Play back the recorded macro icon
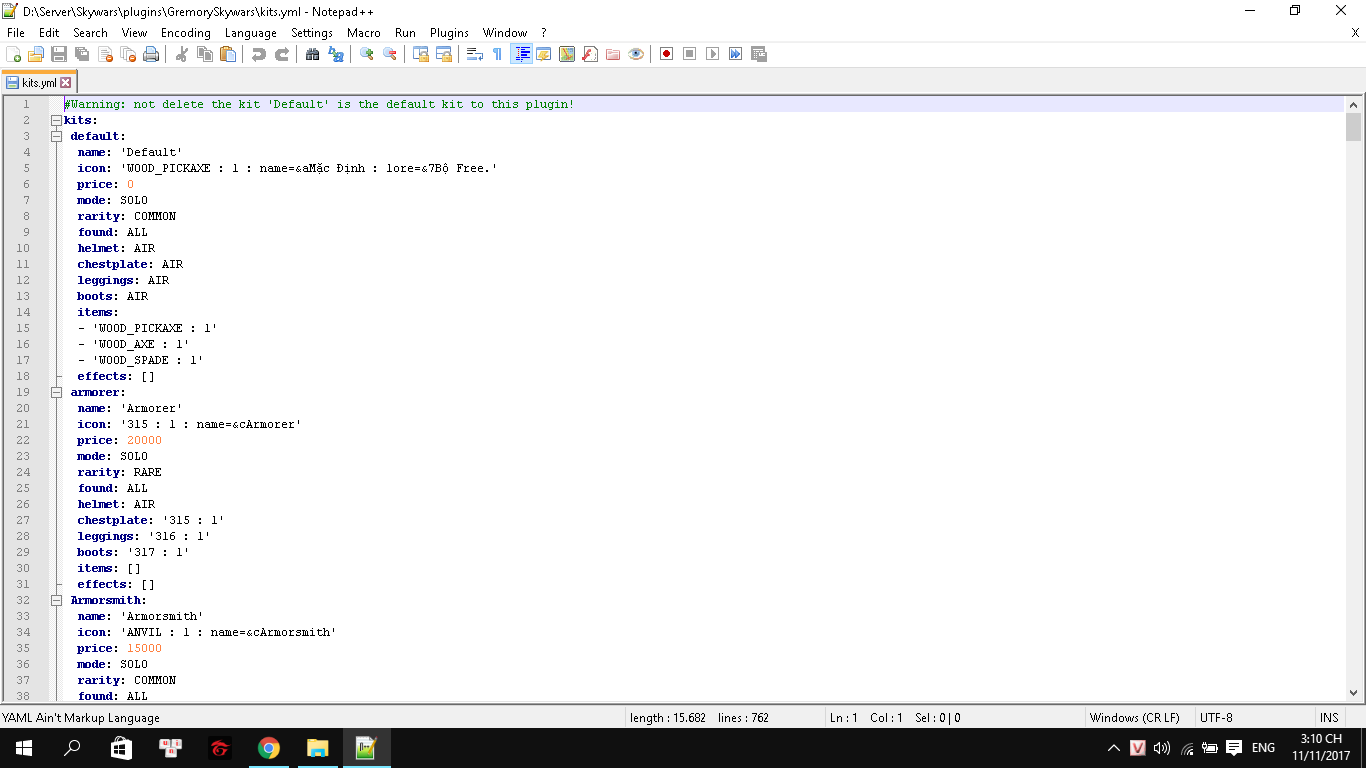The image size is (1366, 768). tap(712, 54)
